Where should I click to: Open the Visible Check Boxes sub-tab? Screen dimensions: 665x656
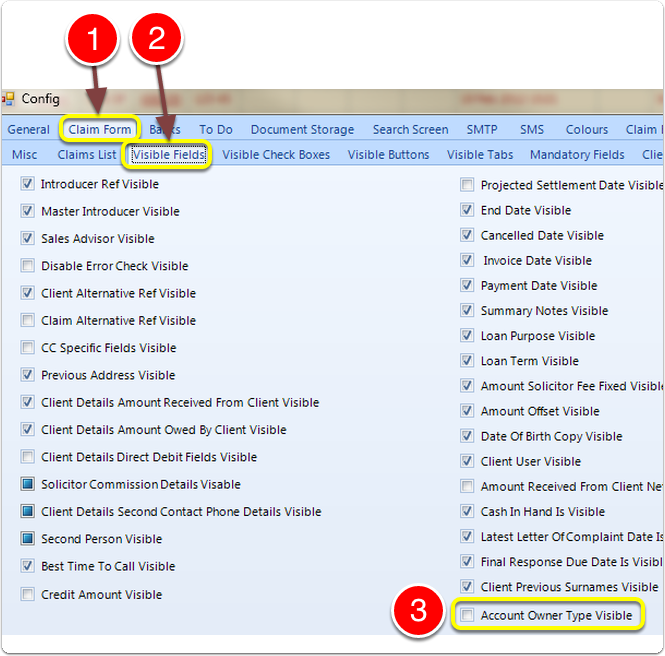point(276,155)
